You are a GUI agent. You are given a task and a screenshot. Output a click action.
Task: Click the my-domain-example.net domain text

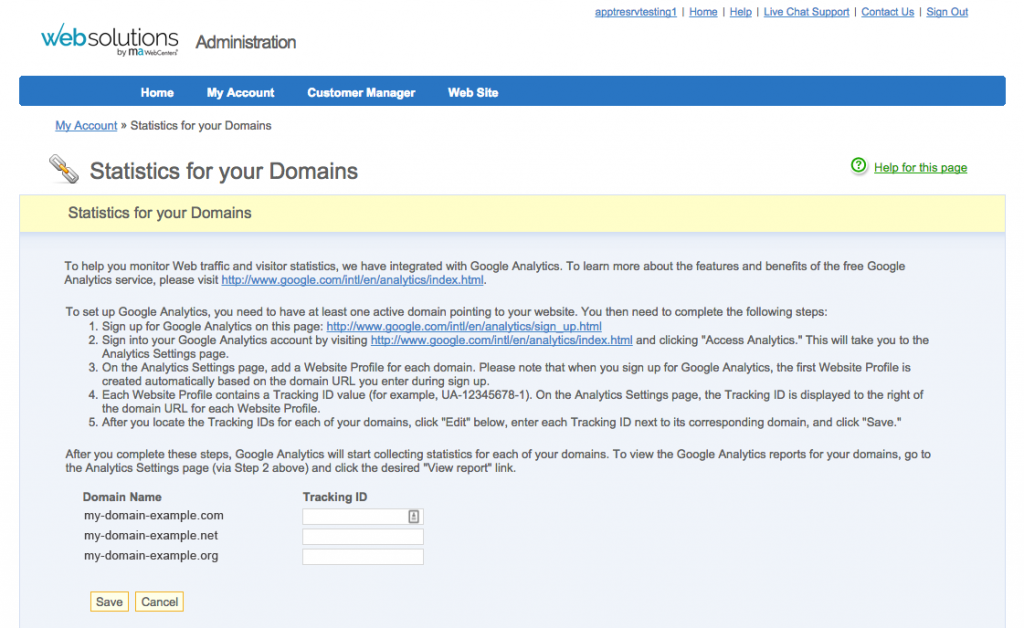point(151,536)
